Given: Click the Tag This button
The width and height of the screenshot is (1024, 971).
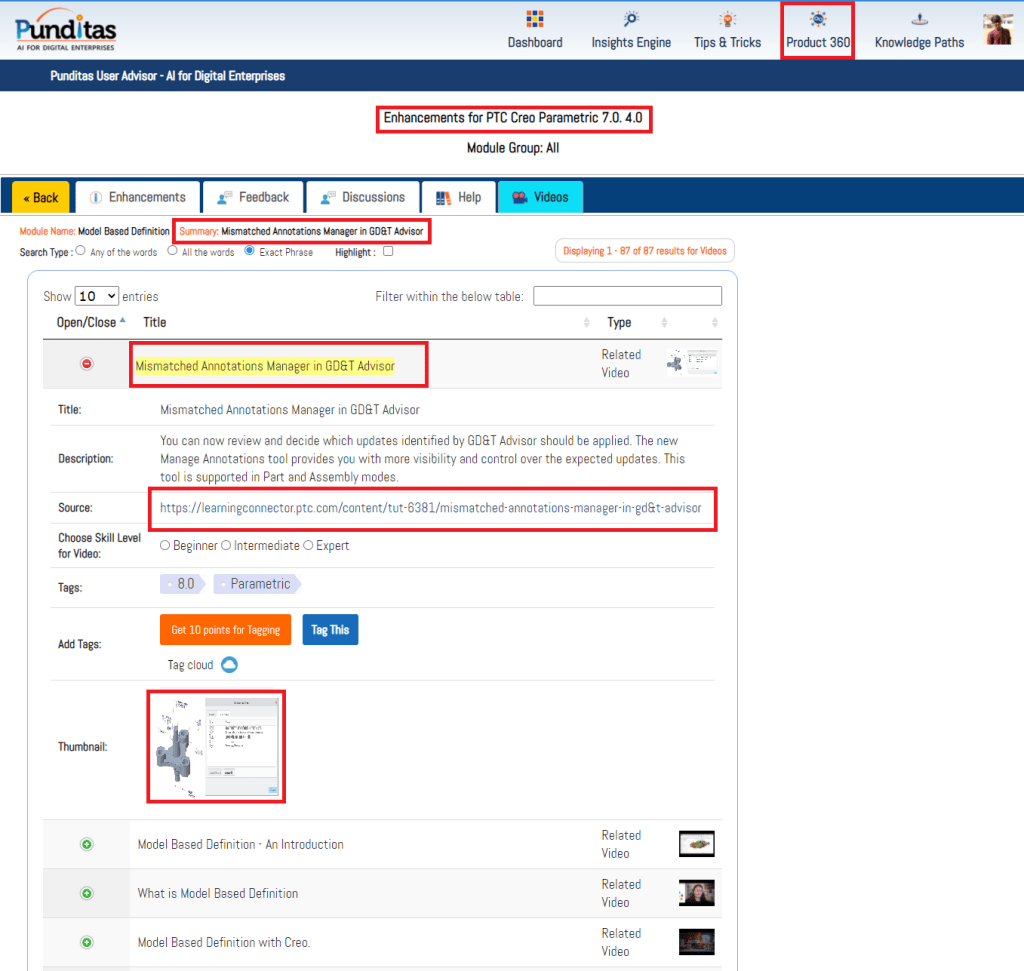Looking at the screenshot, I should pos(330,630).
